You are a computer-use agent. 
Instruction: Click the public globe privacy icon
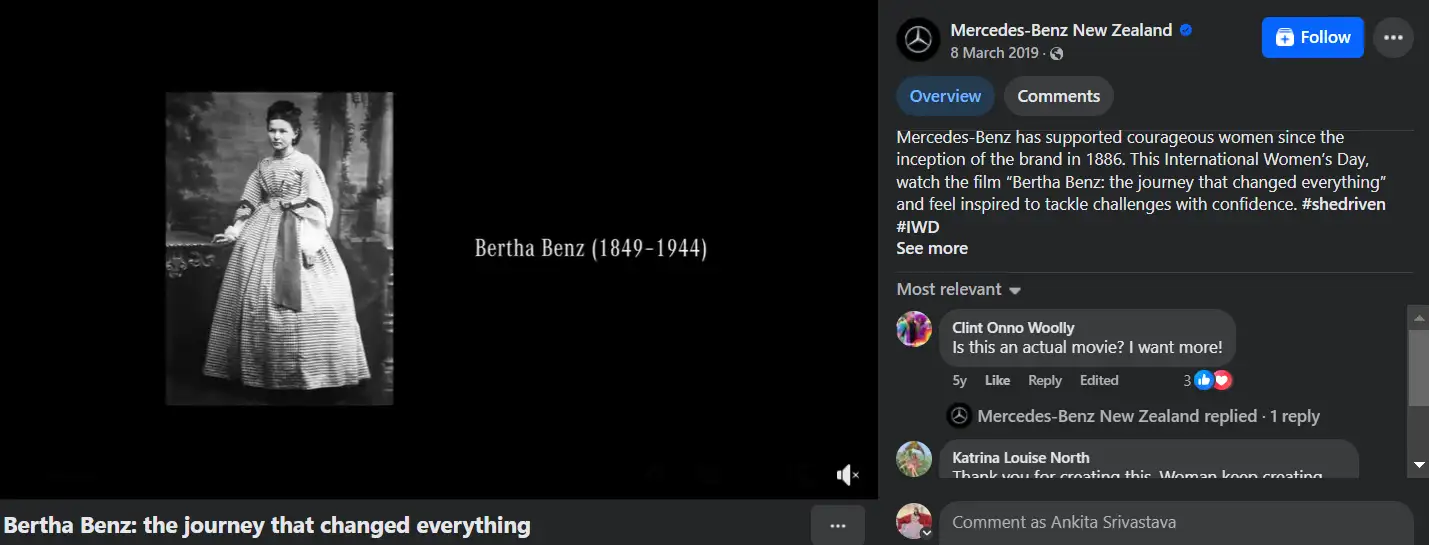click(x=1057, y=53)
